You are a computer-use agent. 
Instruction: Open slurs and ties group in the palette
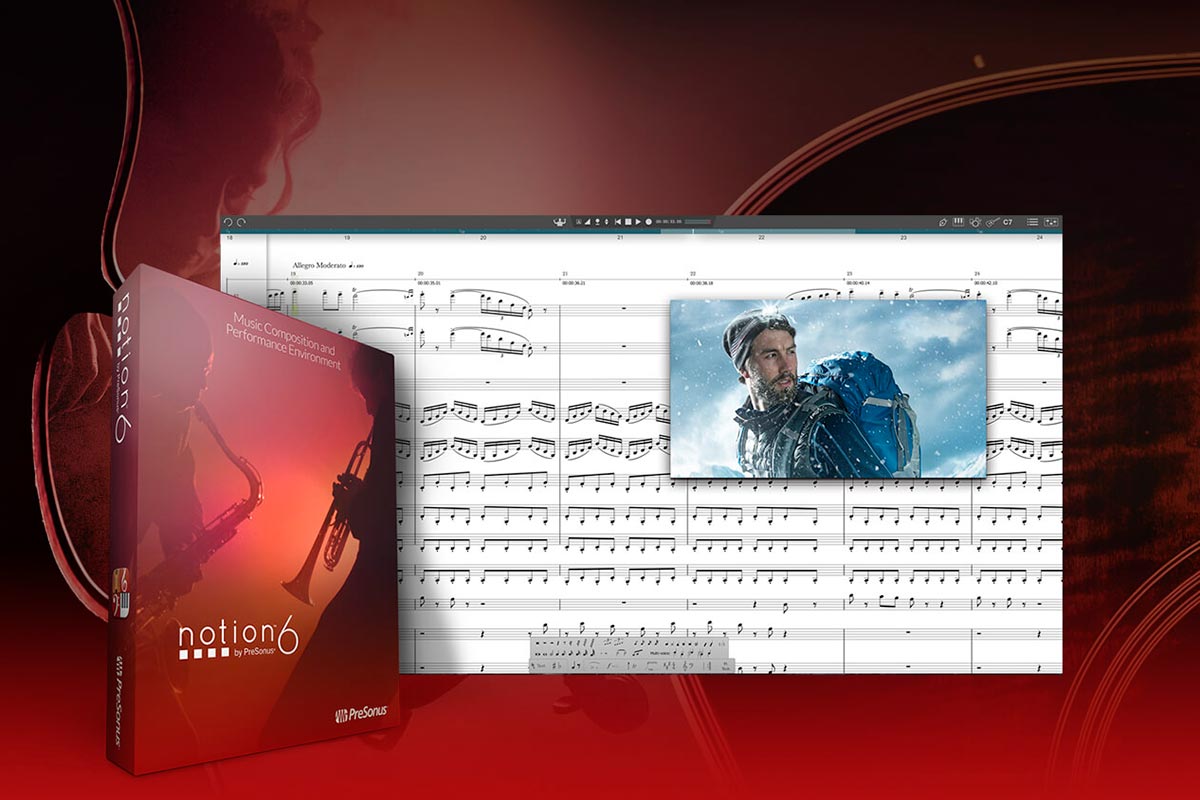click(x=594, y=666)
